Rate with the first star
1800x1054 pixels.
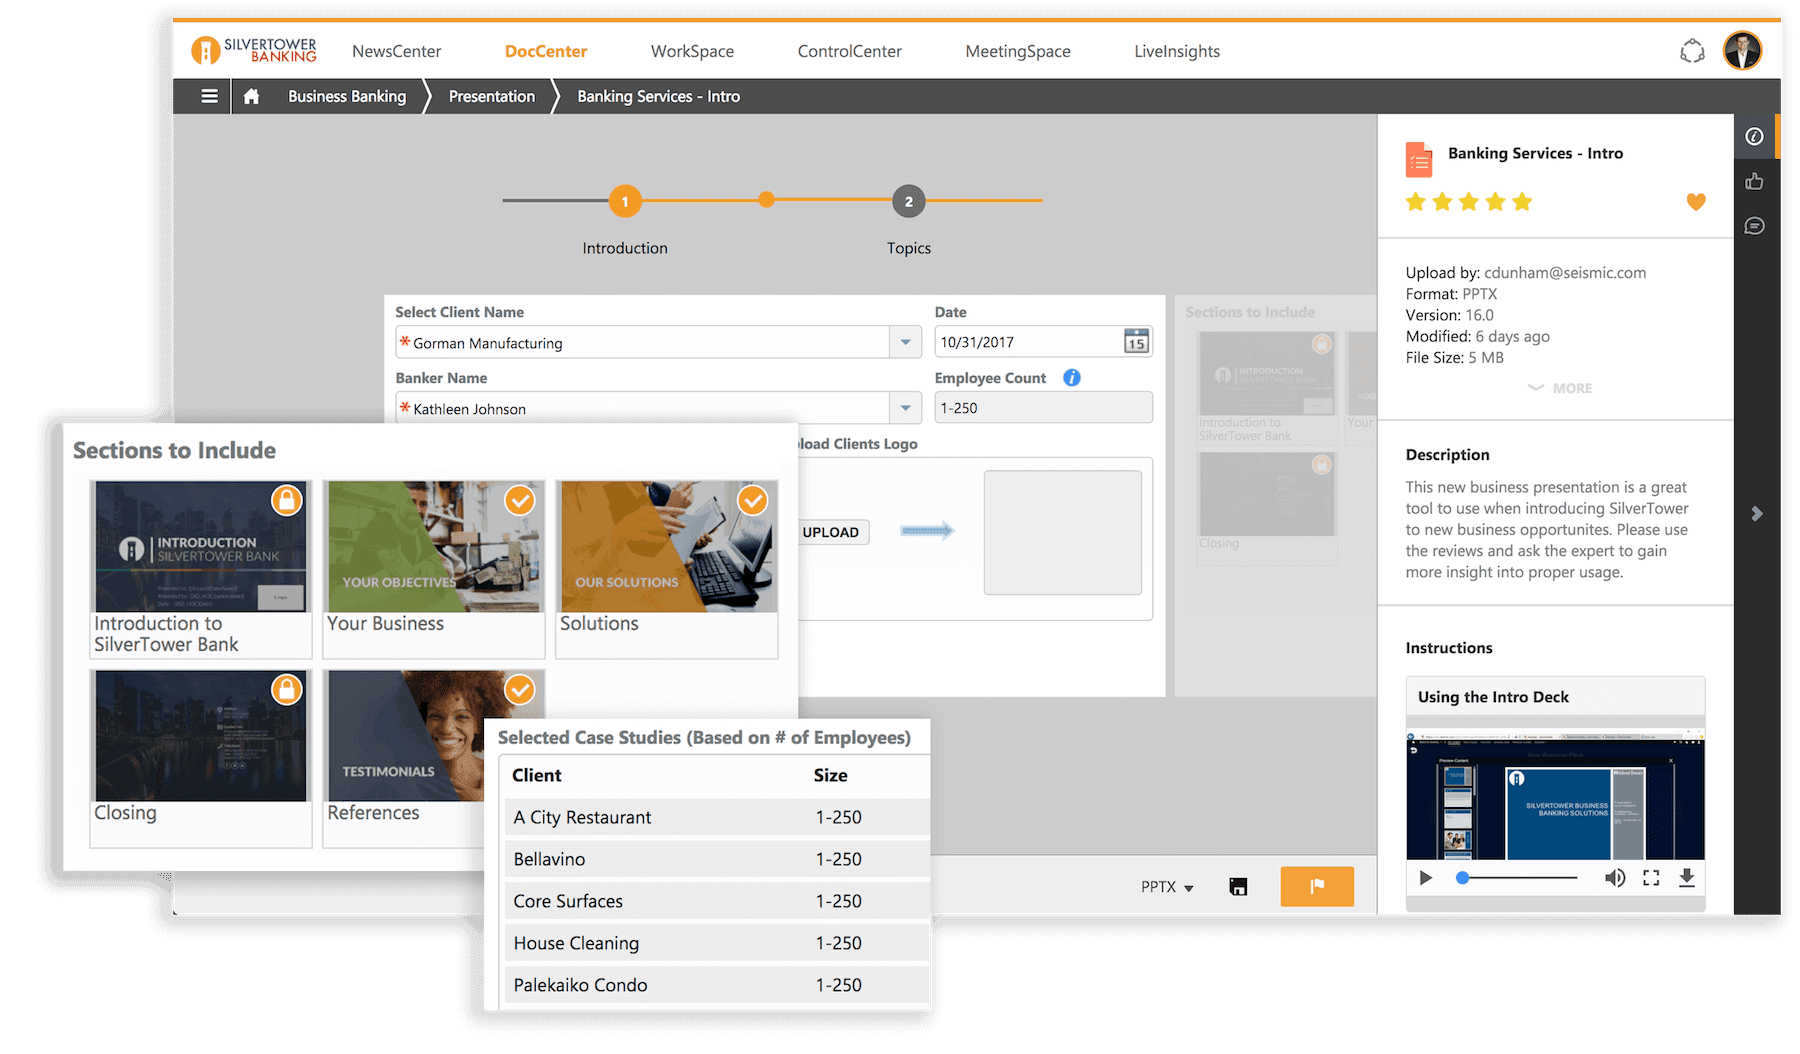[1415, 202]
